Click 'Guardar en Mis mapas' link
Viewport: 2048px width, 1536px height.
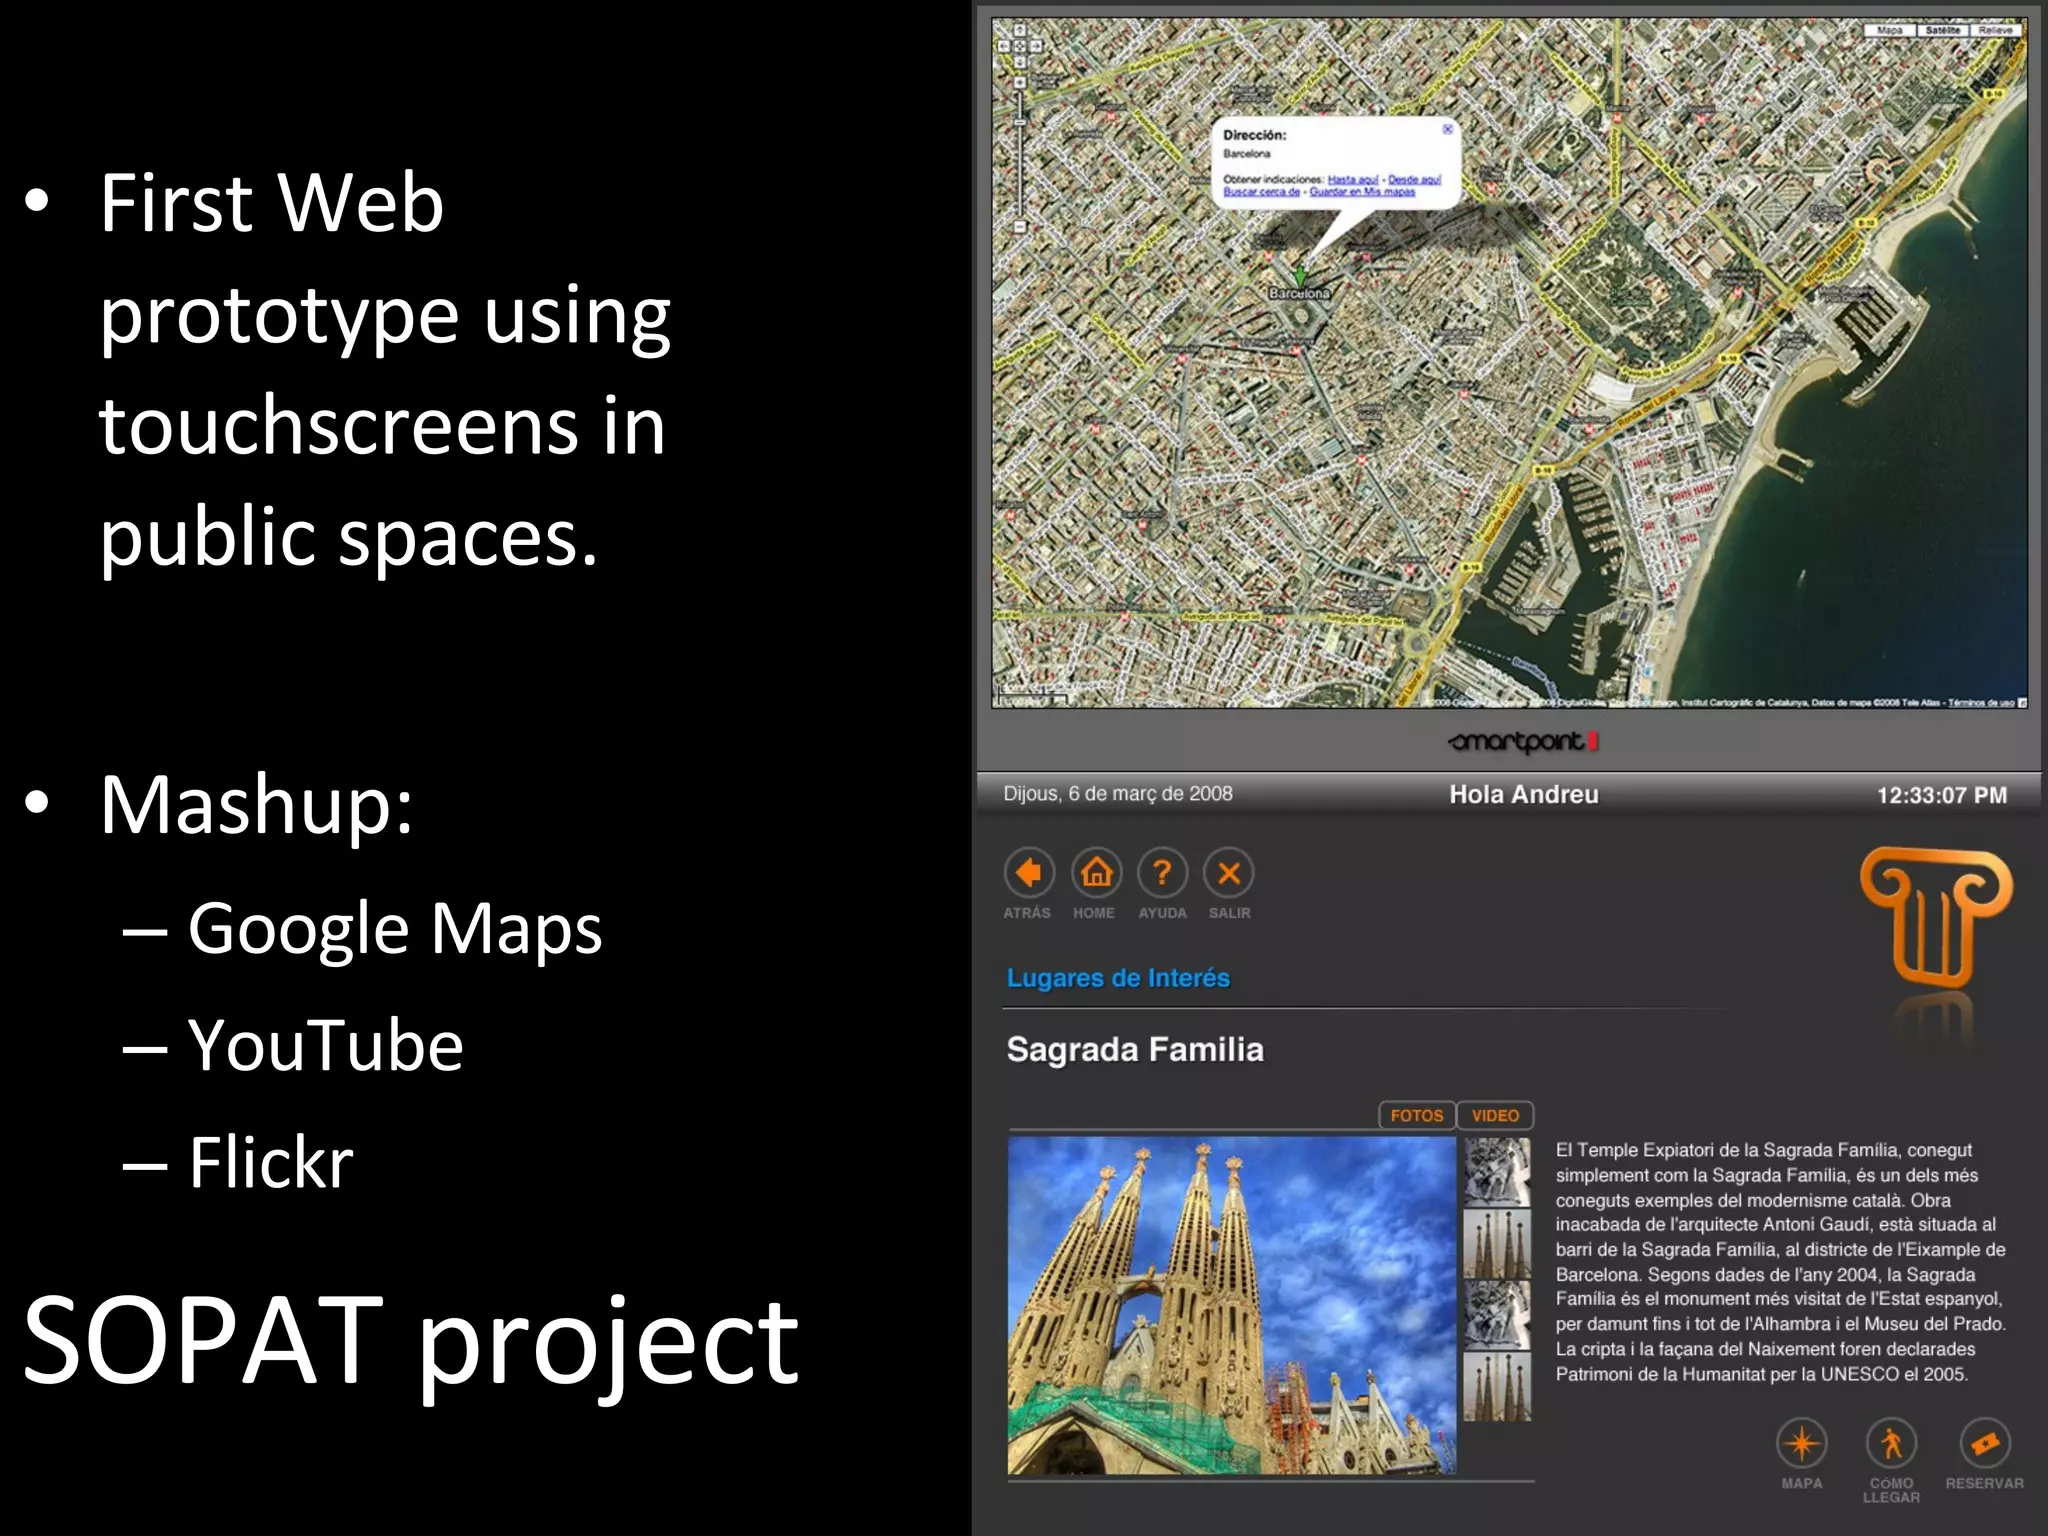coord(1362,191)
